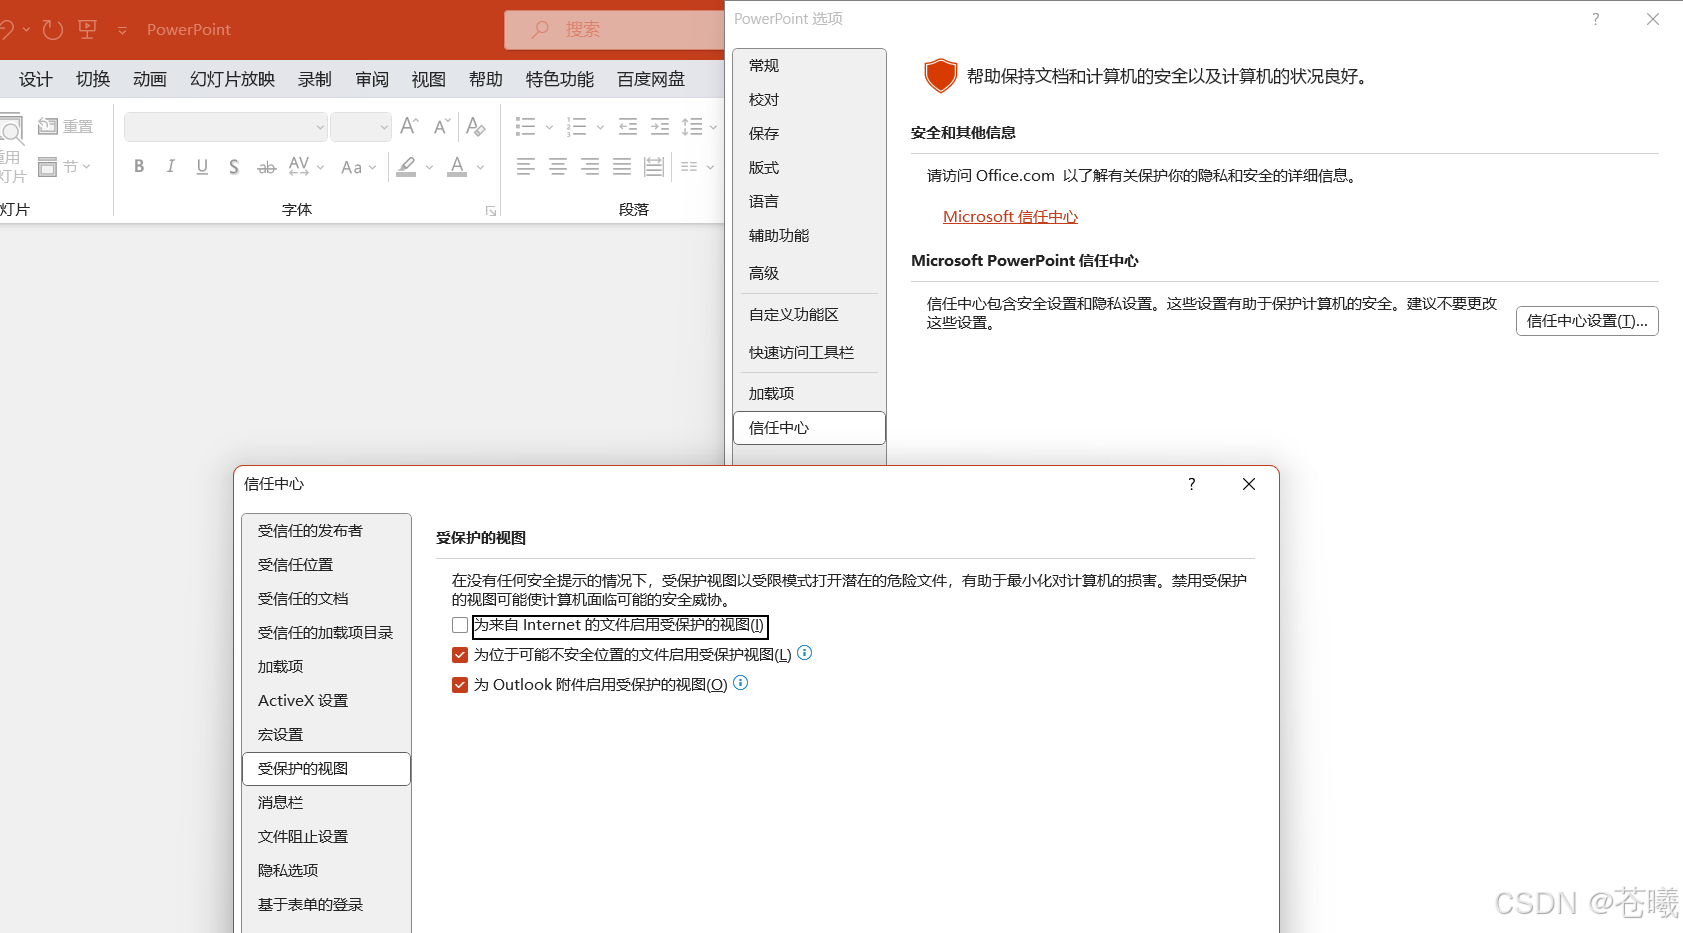Image resolution: width=1683 pixels, height=933 pixels.
Task: Open the font dialog launcher
Action: [x=491, y=211]
